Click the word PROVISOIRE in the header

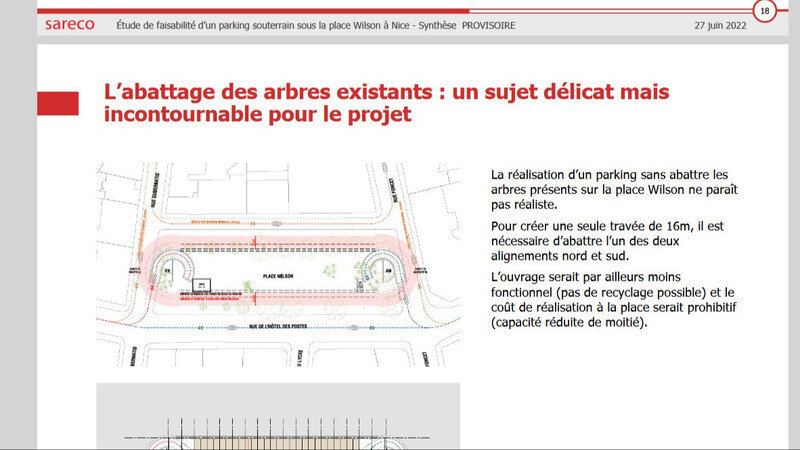tap(489, 24)
